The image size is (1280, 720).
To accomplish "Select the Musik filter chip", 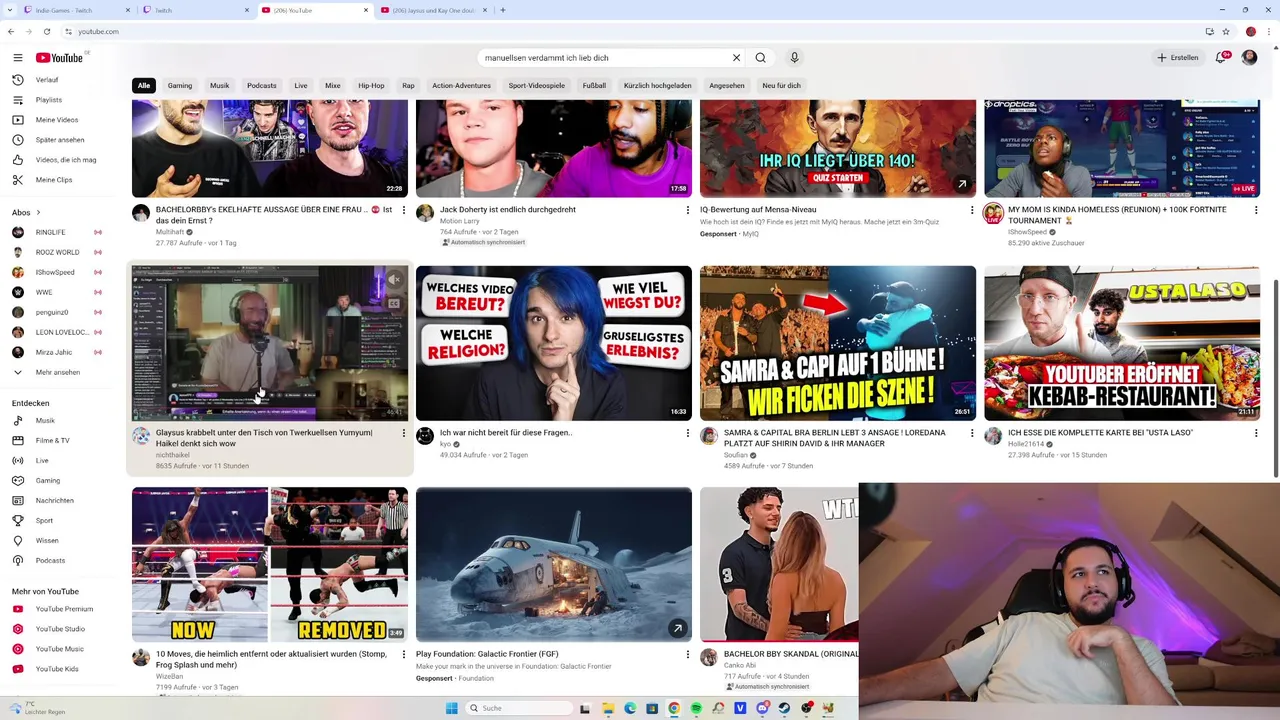I will tap(220, 86).
